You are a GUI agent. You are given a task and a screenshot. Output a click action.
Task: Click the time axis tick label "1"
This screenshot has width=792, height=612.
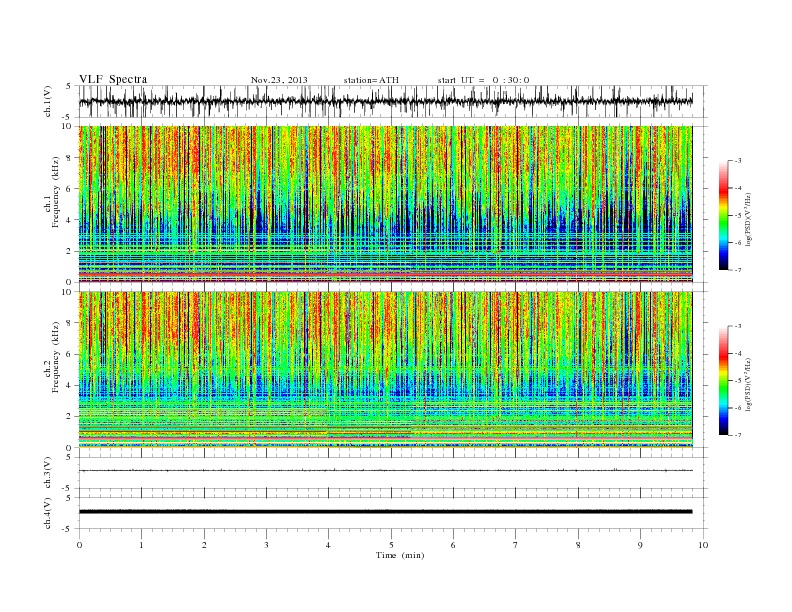pyautogui.click(x=141, y=545)
